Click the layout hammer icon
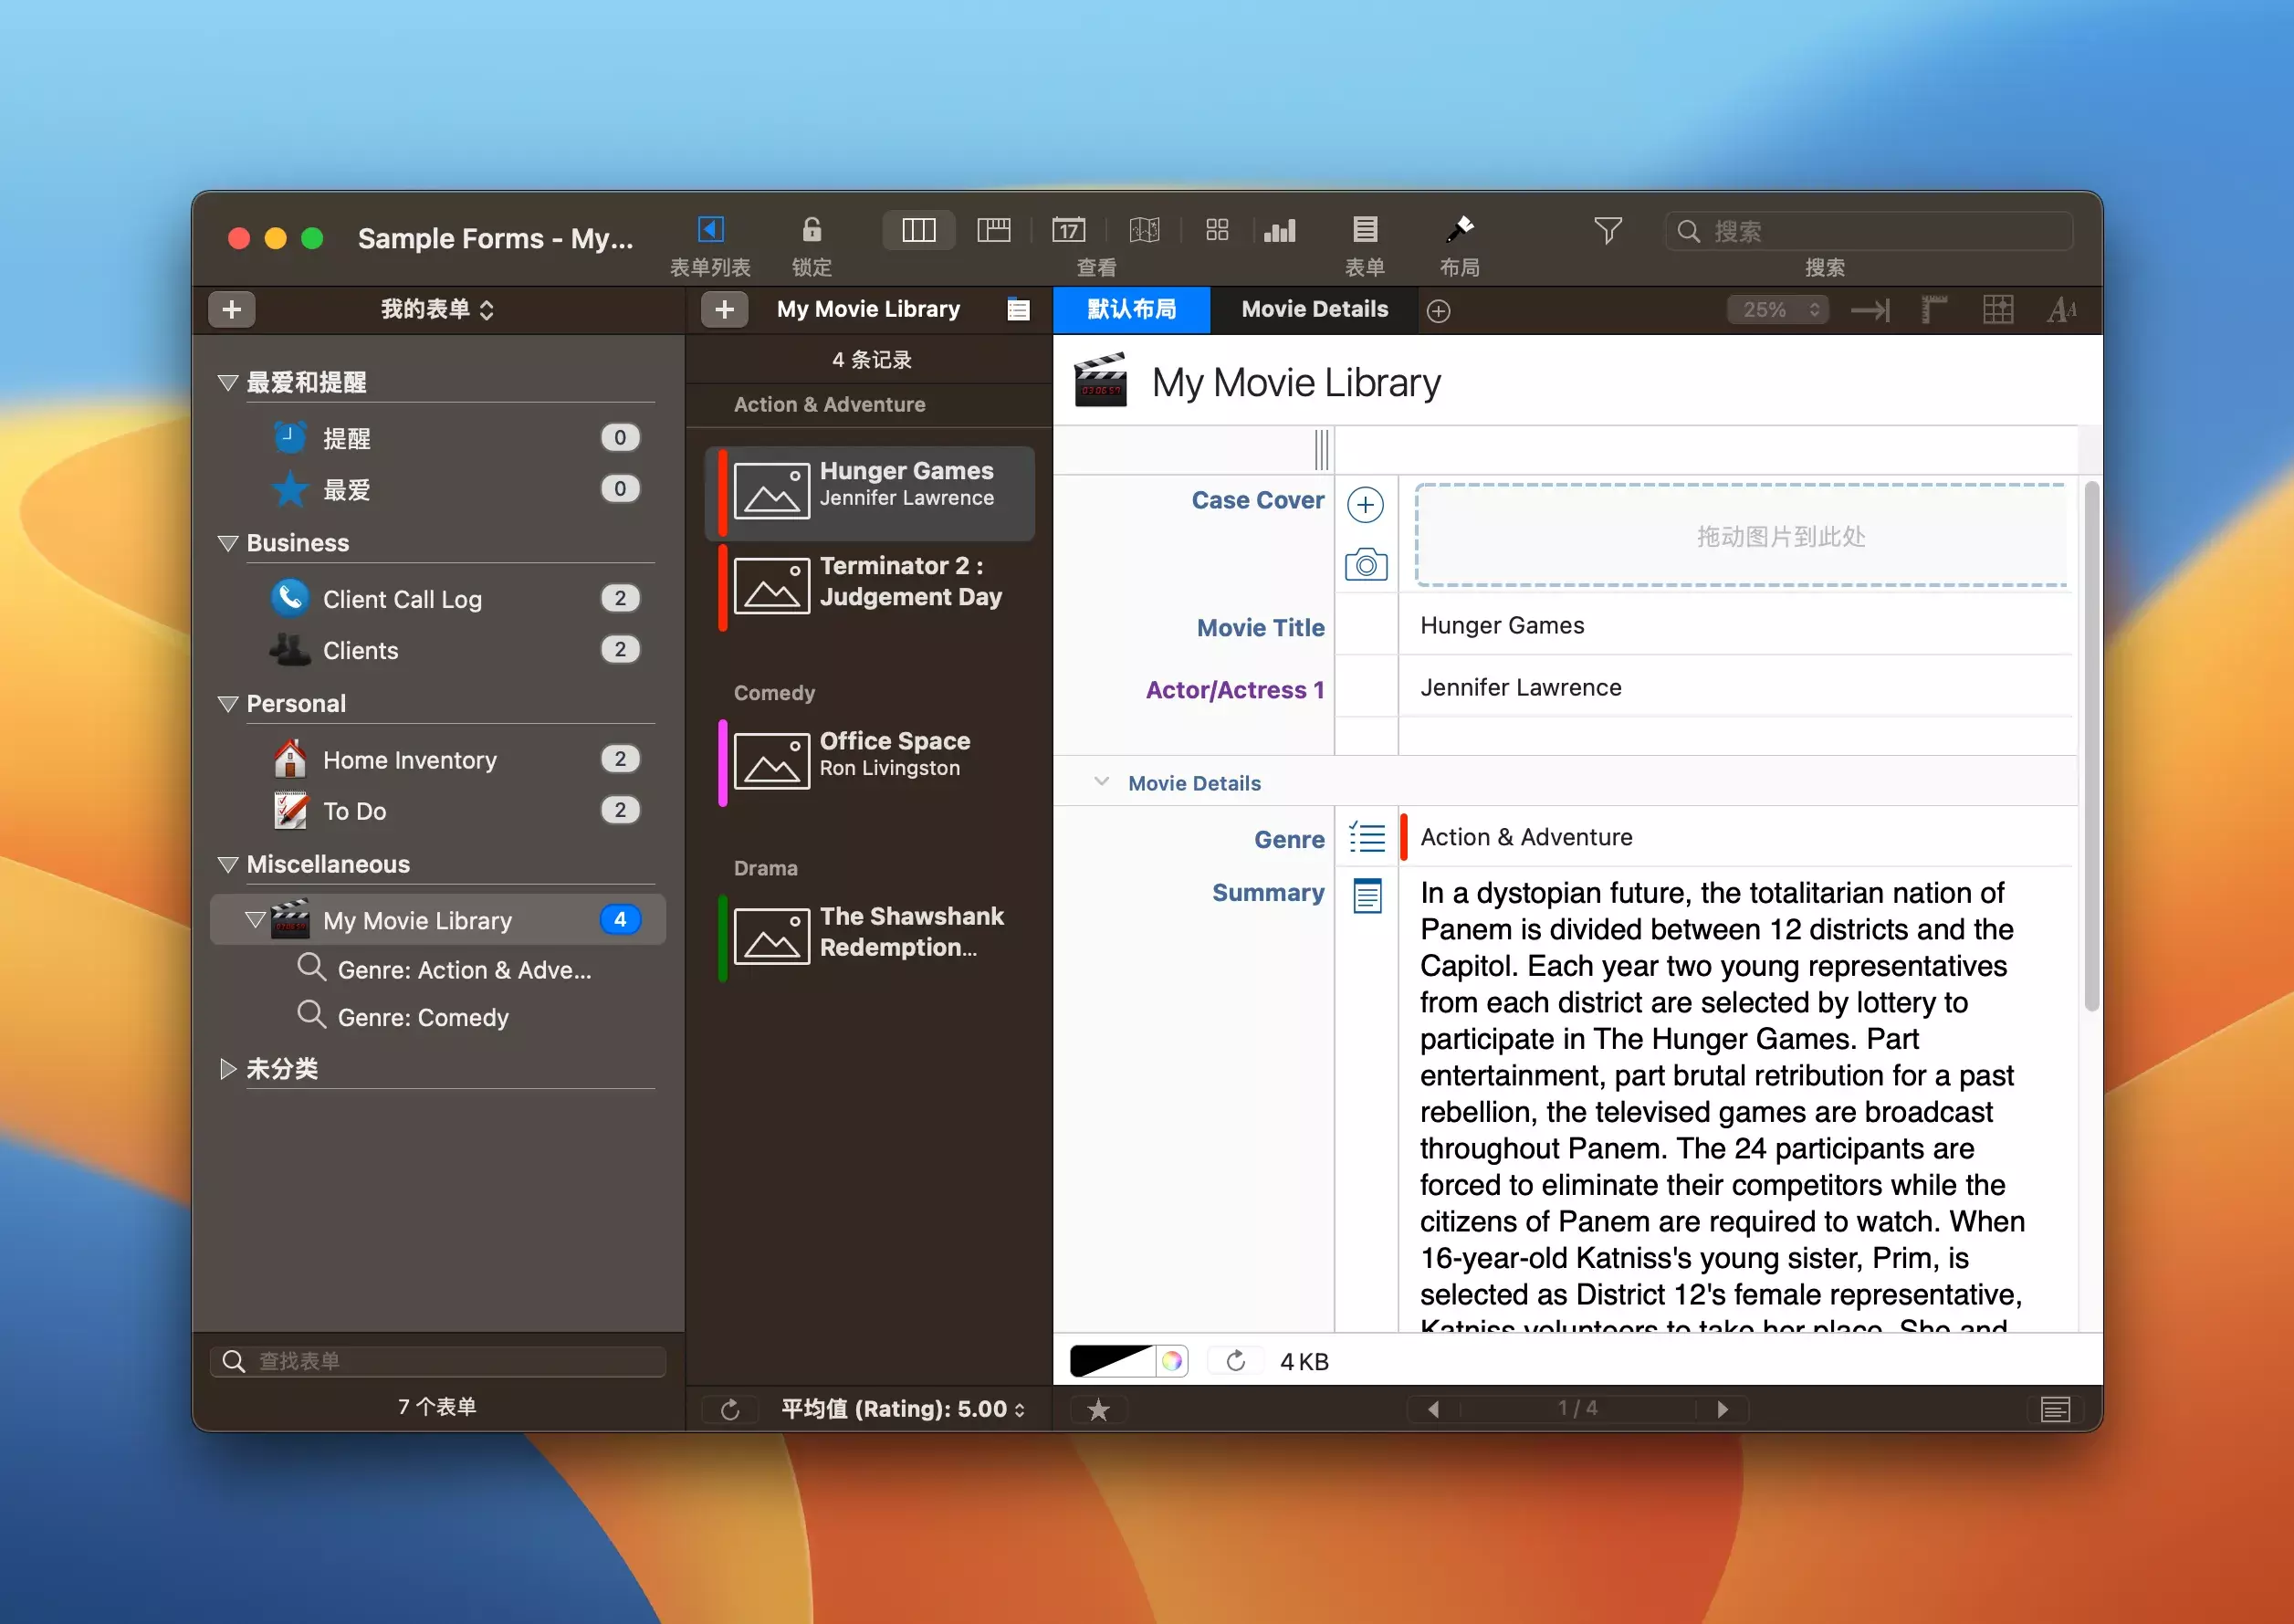The height and width of the screenshot is (1624, 2294). tap(1458, 231)
